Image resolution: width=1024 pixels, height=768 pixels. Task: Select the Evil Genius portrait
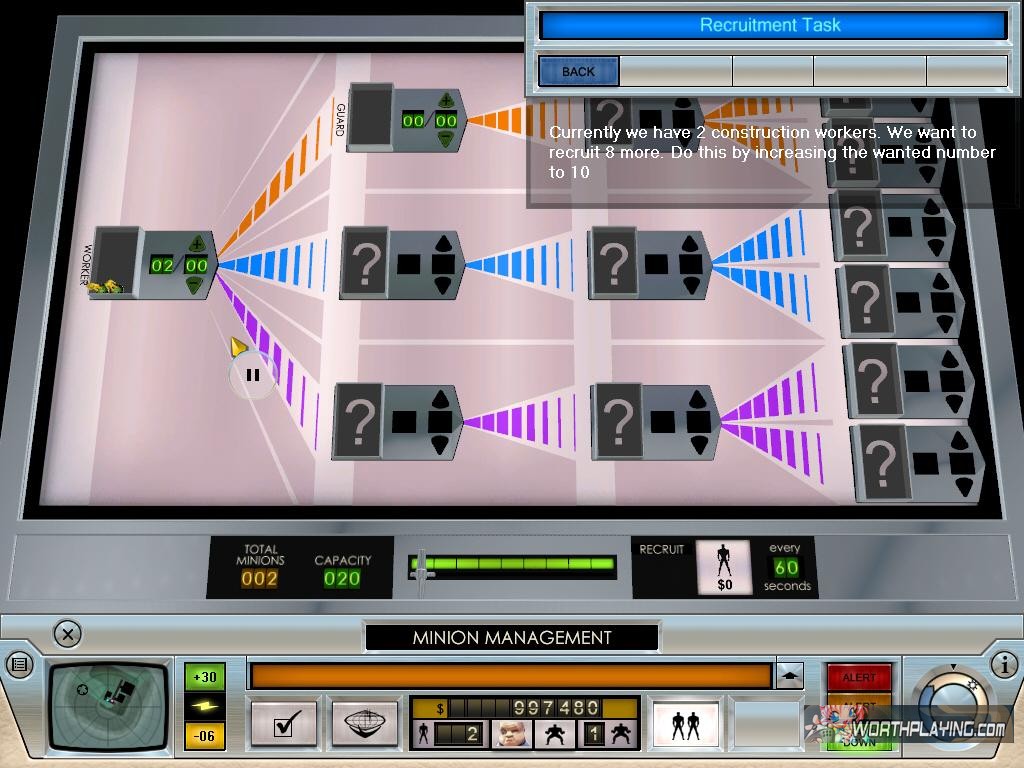[x=509, y=735]
